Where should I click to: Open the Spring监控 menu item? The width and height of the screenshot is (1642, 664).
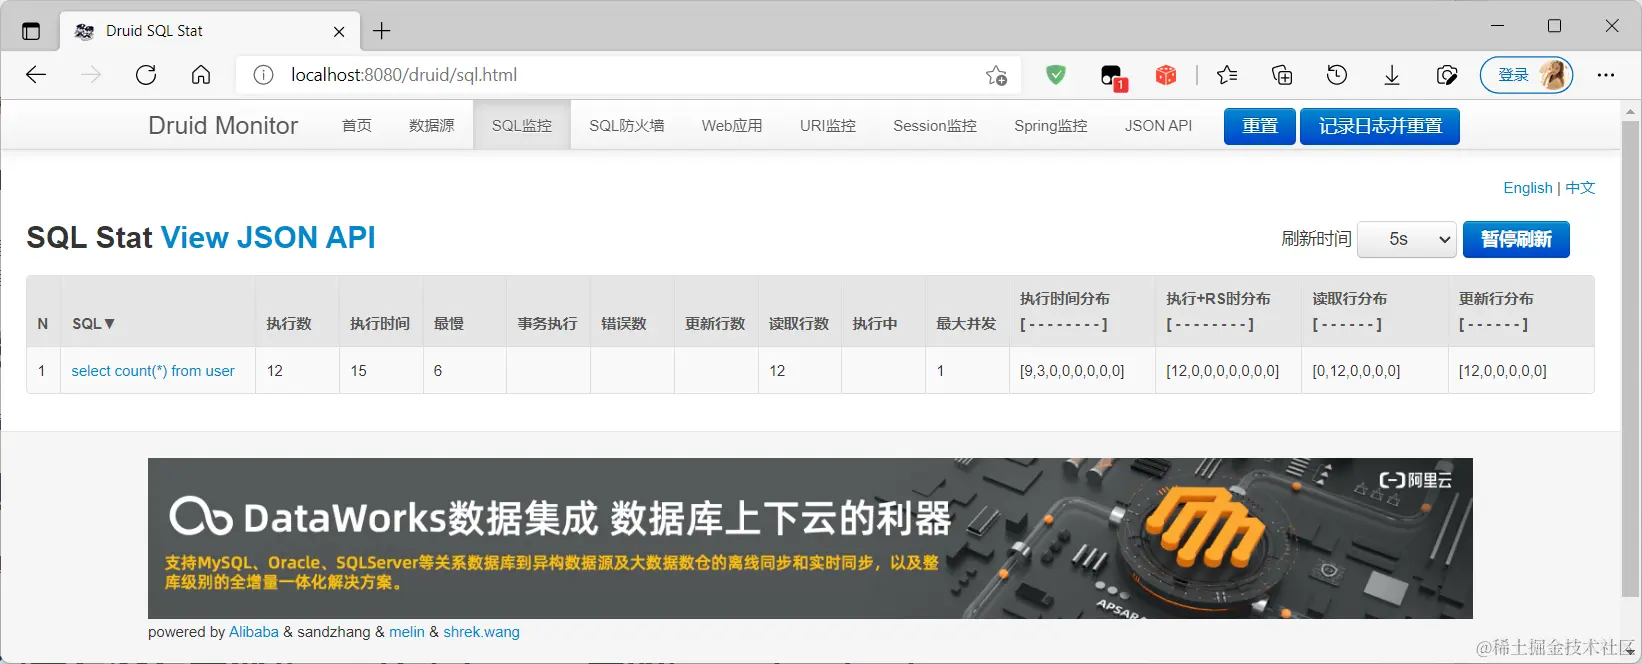tap(1051, 125)
